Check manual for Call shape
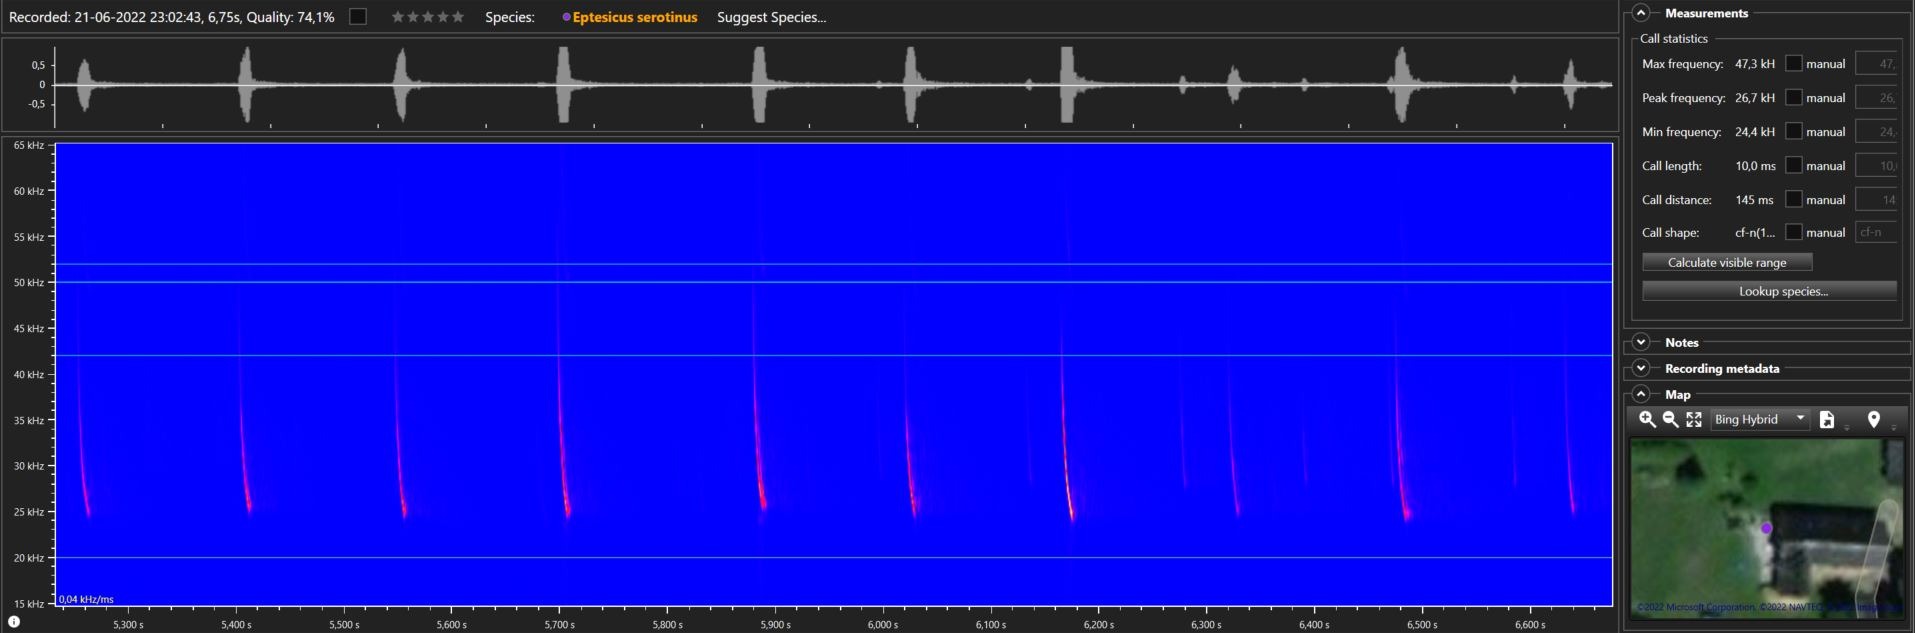The image size is (1915, 633). click(1794, 232)
